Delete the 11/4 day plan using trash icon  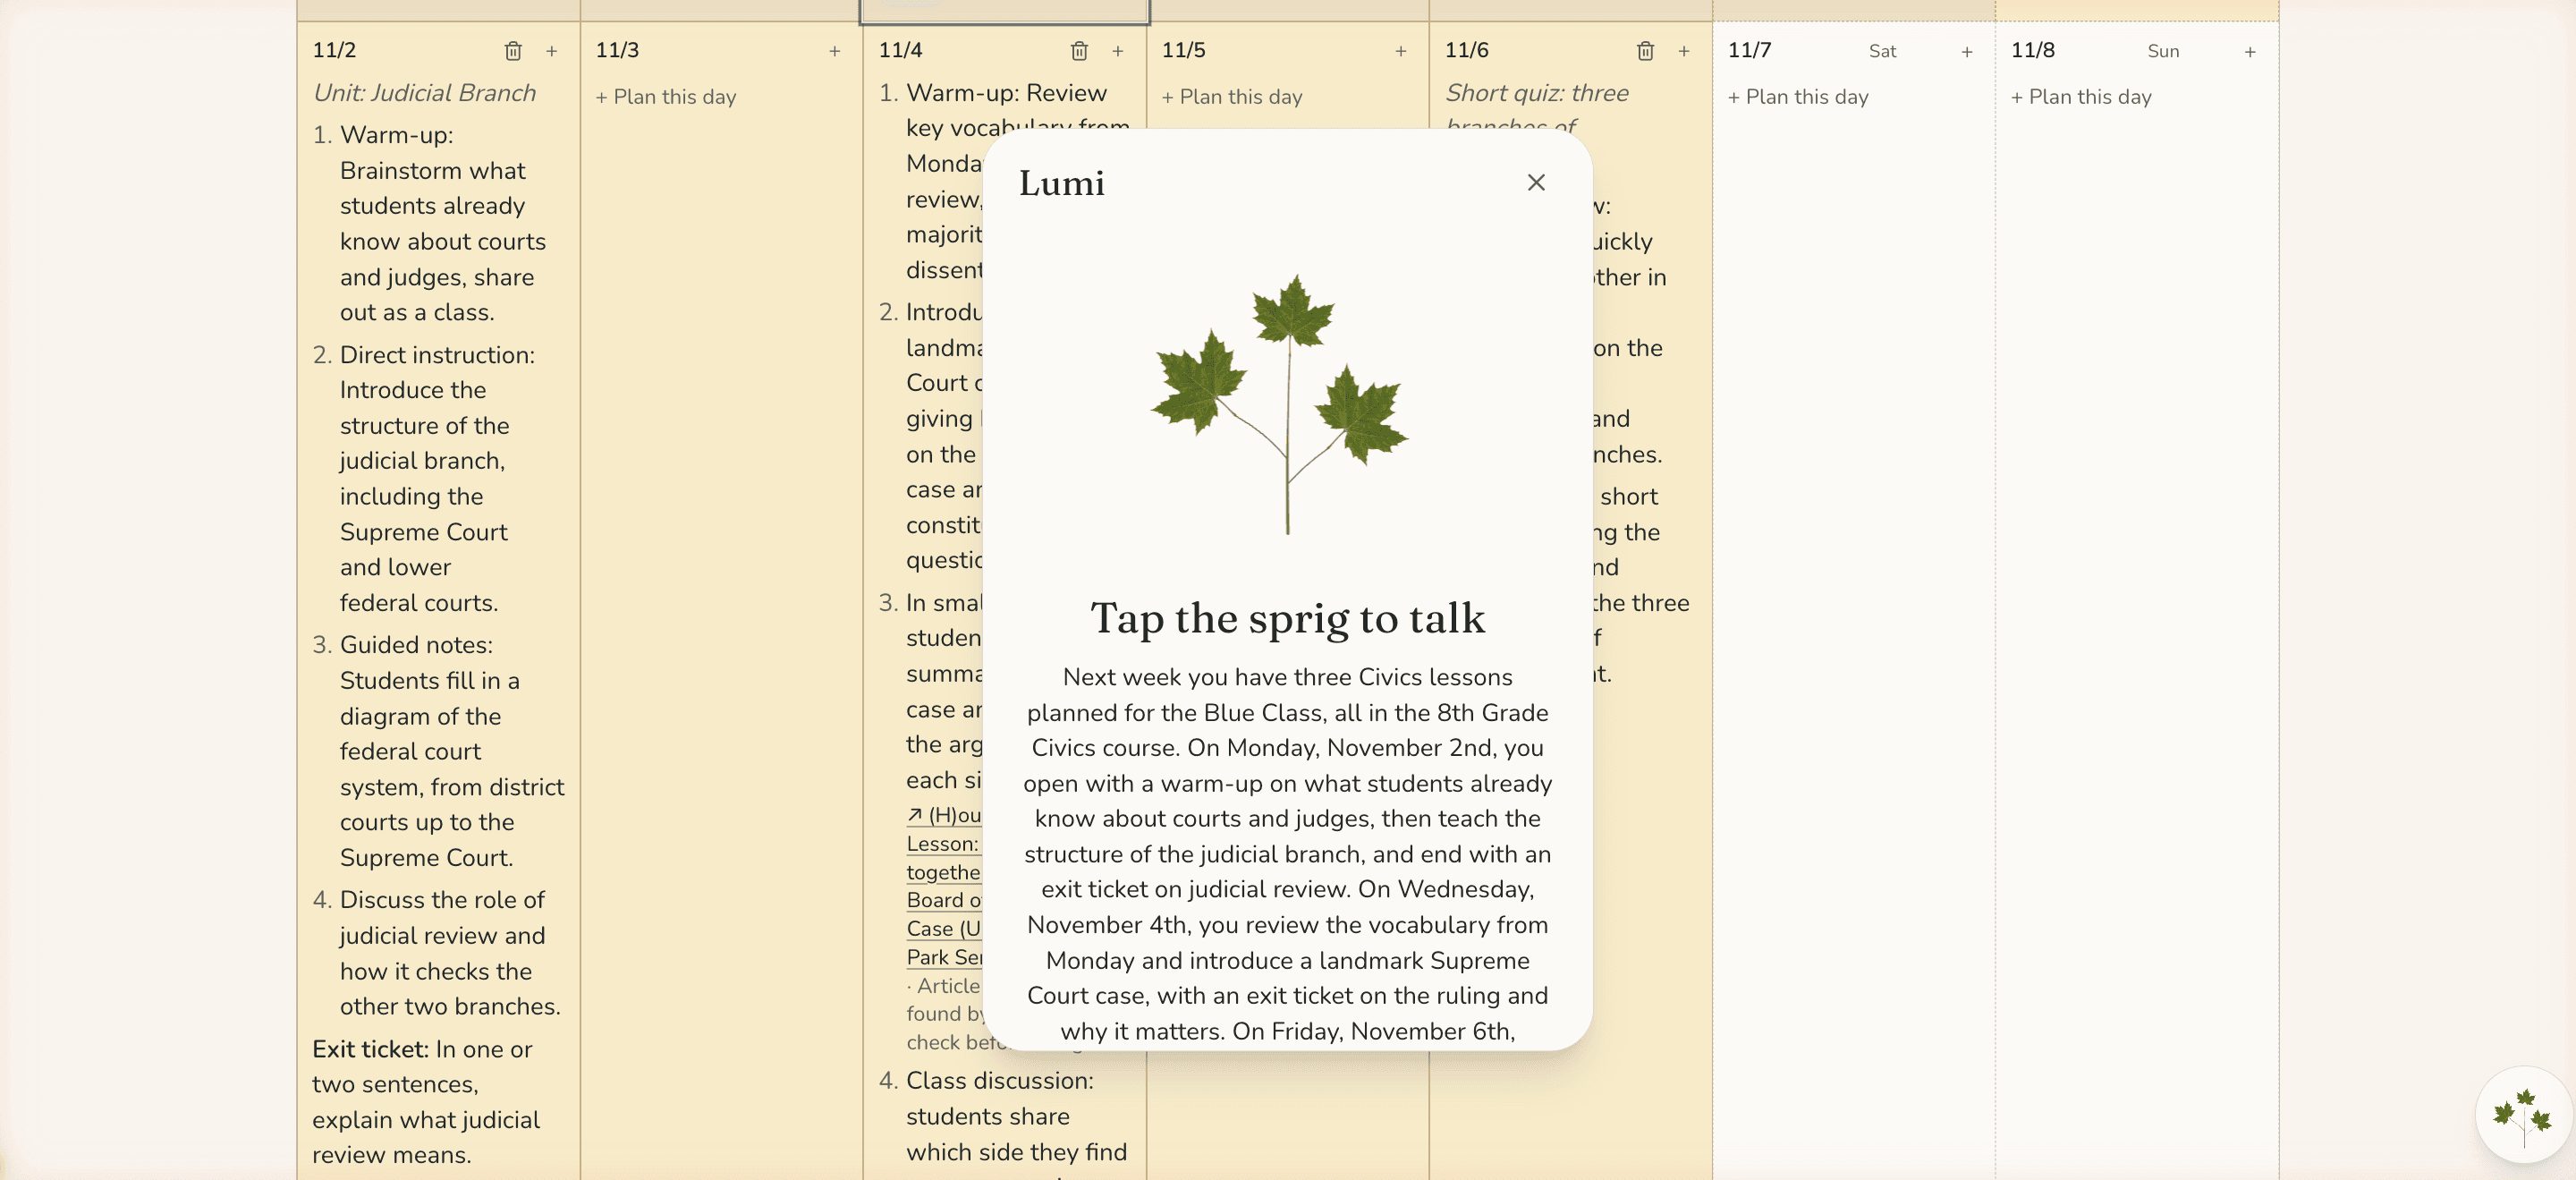1079,51
